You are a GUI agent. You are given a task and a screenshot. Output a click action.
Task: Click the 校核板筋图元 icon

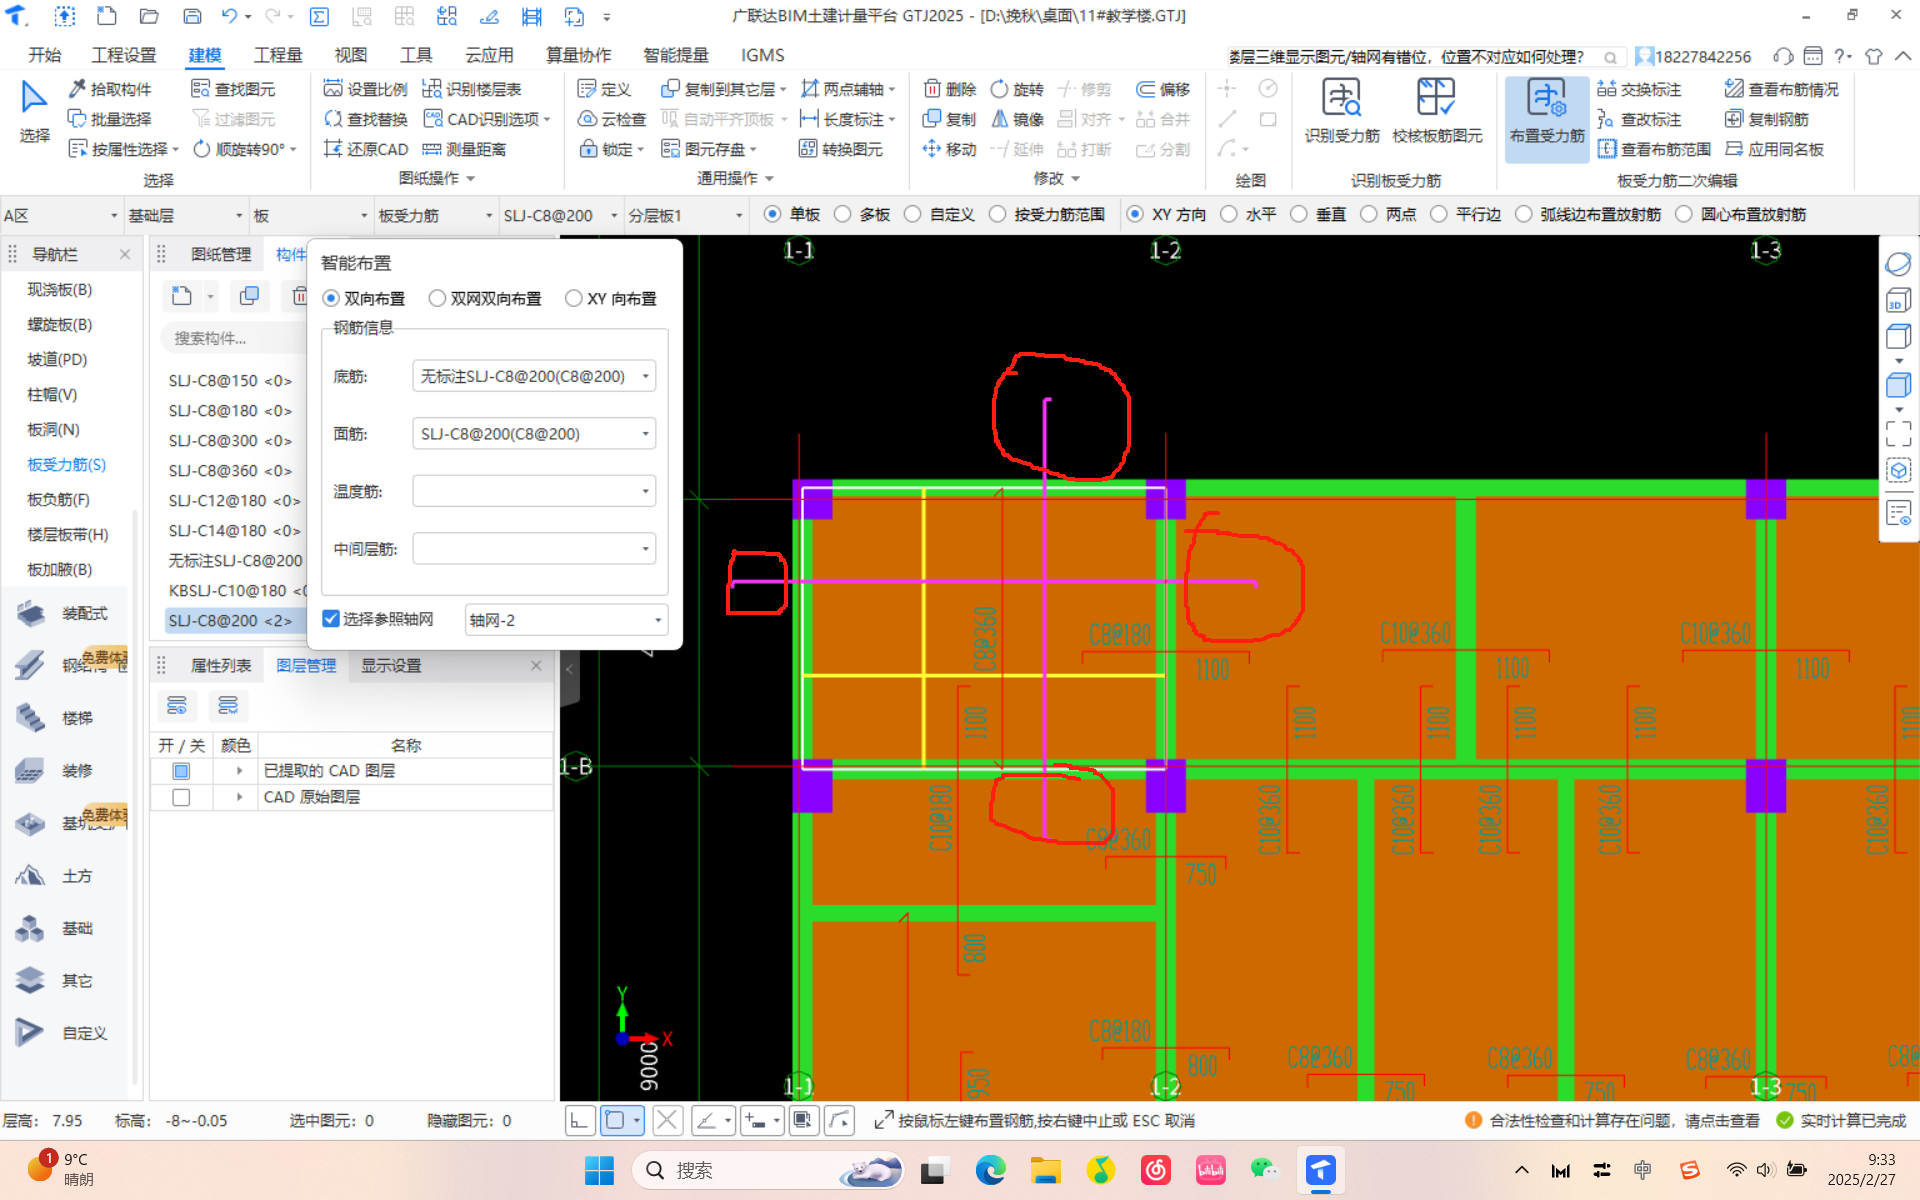click(1436, 100)
